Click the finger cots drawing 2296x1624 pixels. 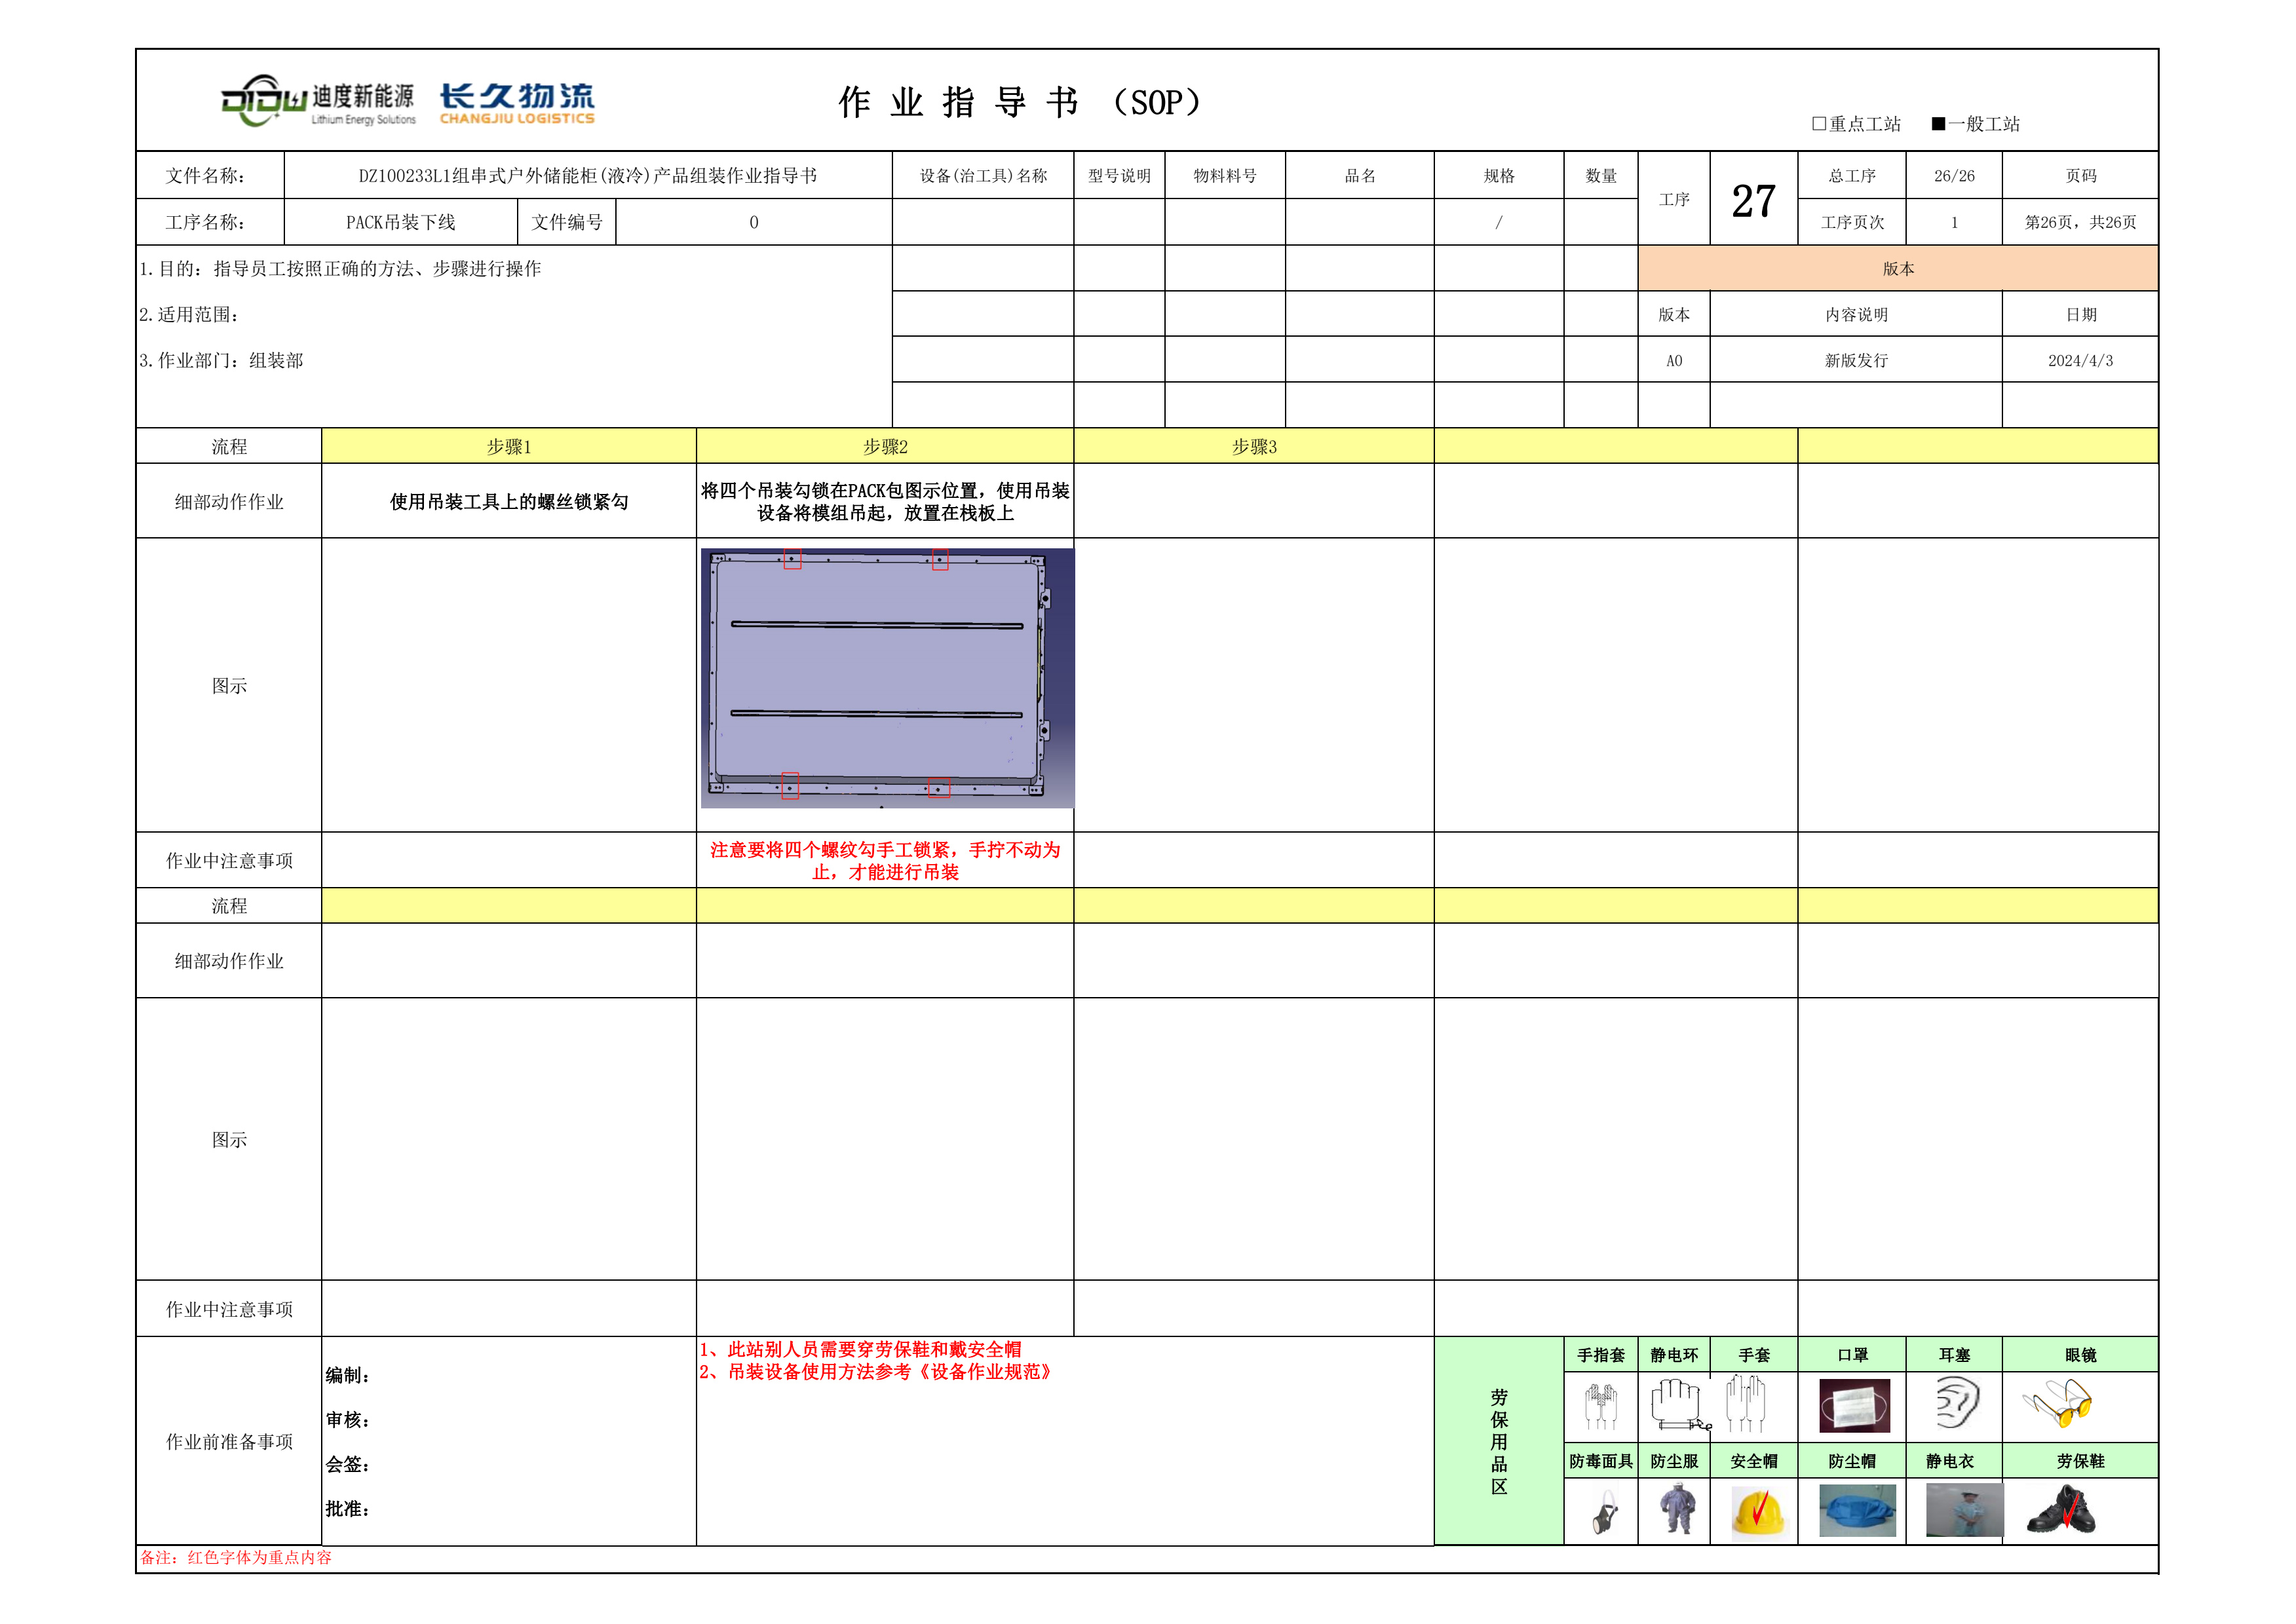[x=1601, y=1406]
